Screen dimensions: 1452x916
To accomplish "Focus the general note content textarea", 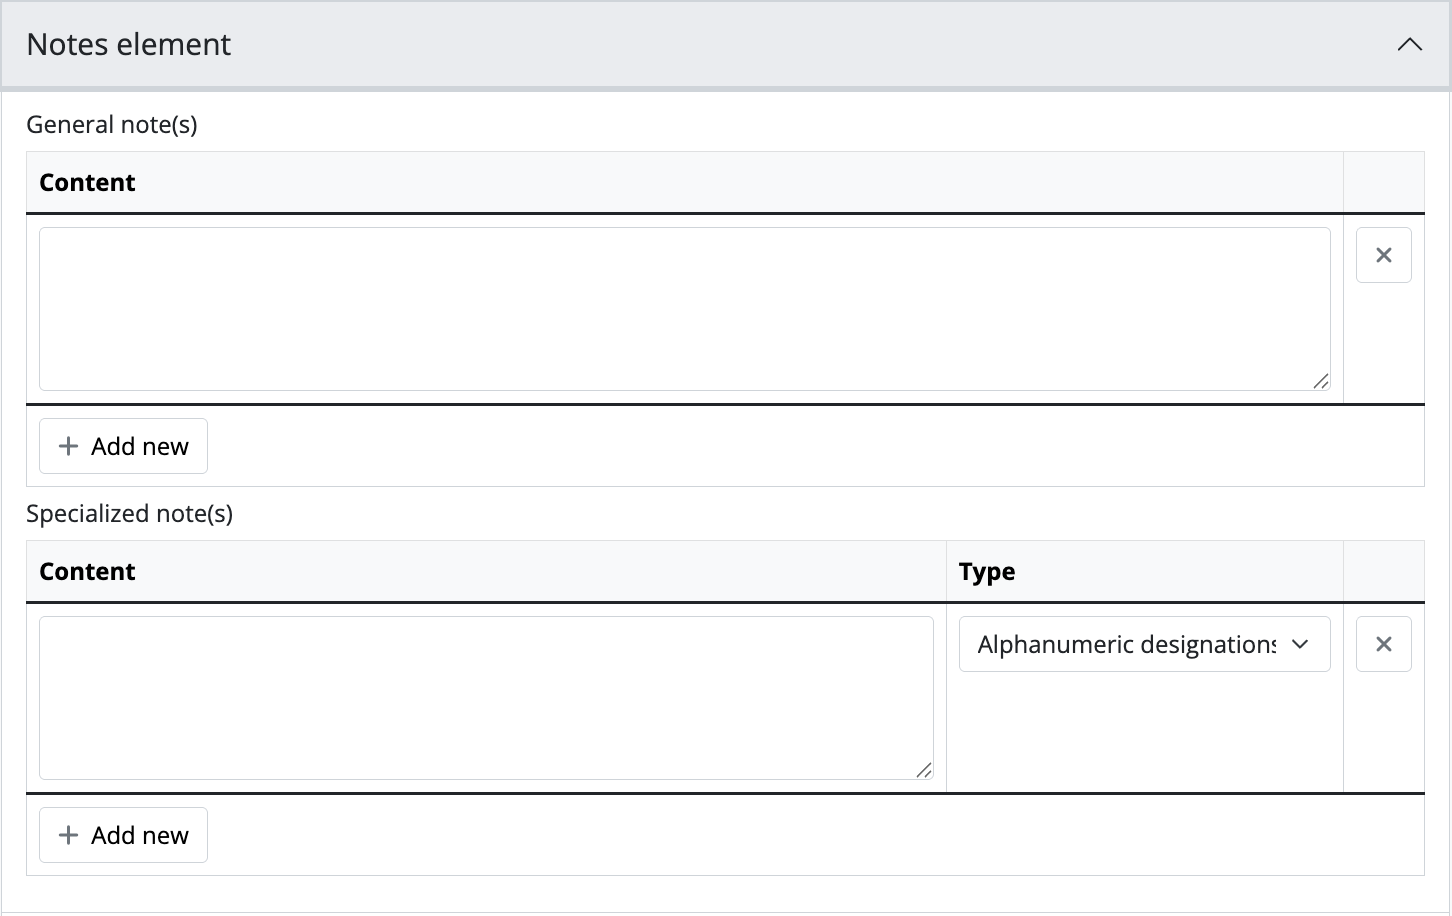I will tap(684, 308).
